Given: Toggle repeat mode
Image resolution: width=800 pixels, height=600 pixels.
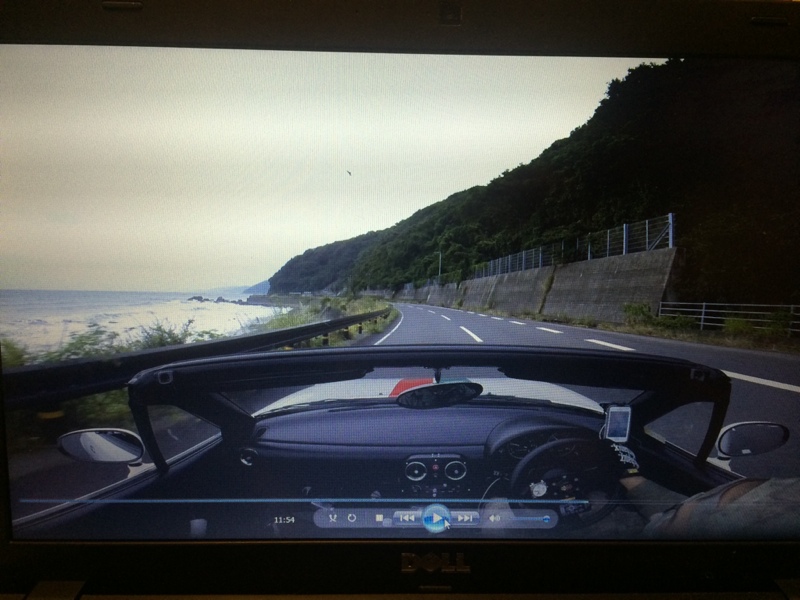Looking at the screenshot, I should click(x=352, y=518).
